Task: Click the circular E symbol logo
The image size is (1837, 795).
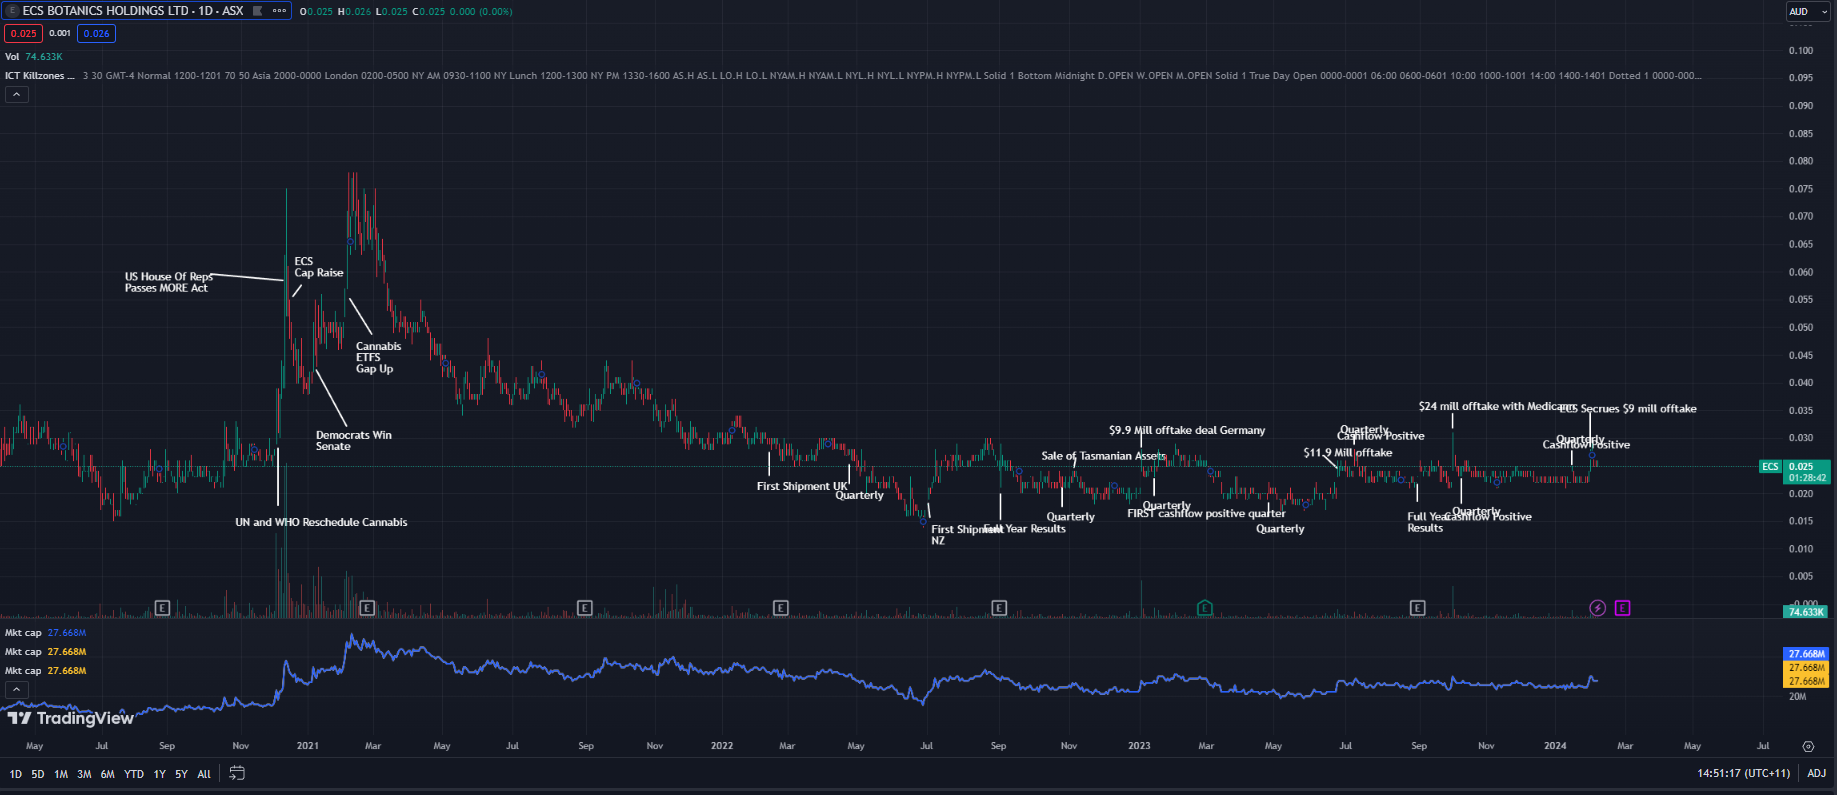Action: (x=12, y=11)
